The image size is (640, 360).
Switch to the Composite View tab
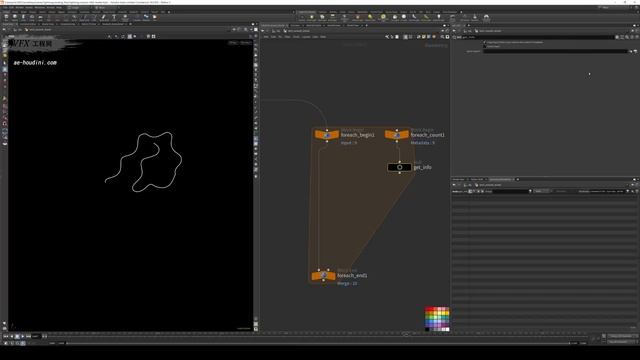[68, 24]
